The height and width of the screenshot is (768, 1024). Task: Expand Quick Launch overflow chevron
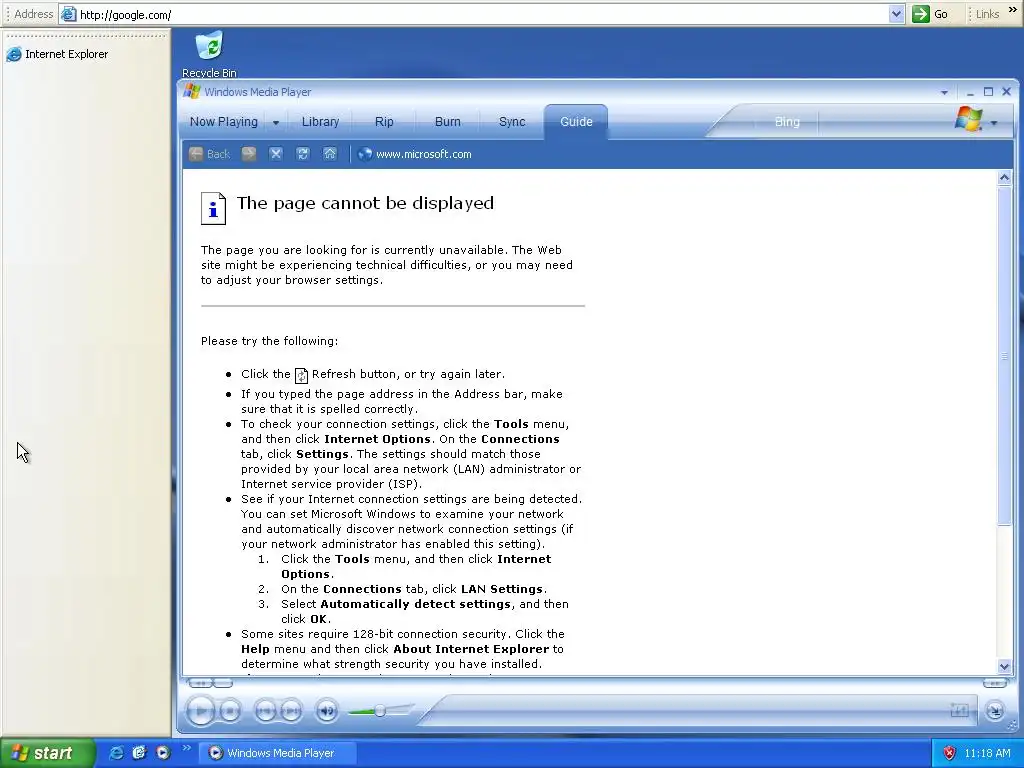pos(186,748)
